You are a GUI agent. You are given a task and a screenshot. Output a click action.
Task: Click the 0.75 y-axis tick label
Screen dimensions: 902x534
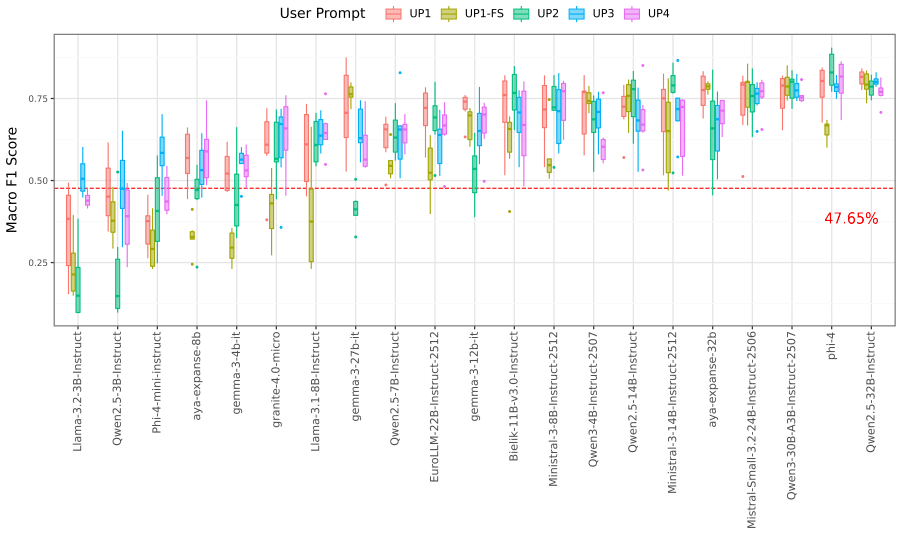39,99
